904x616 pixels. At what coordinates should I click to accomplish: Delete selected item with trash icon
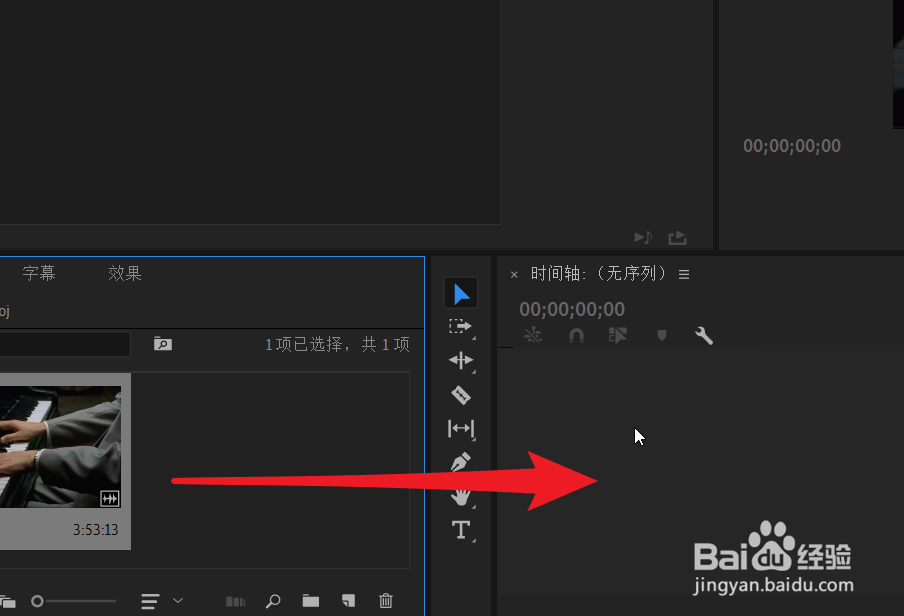(x=386, y=601)
